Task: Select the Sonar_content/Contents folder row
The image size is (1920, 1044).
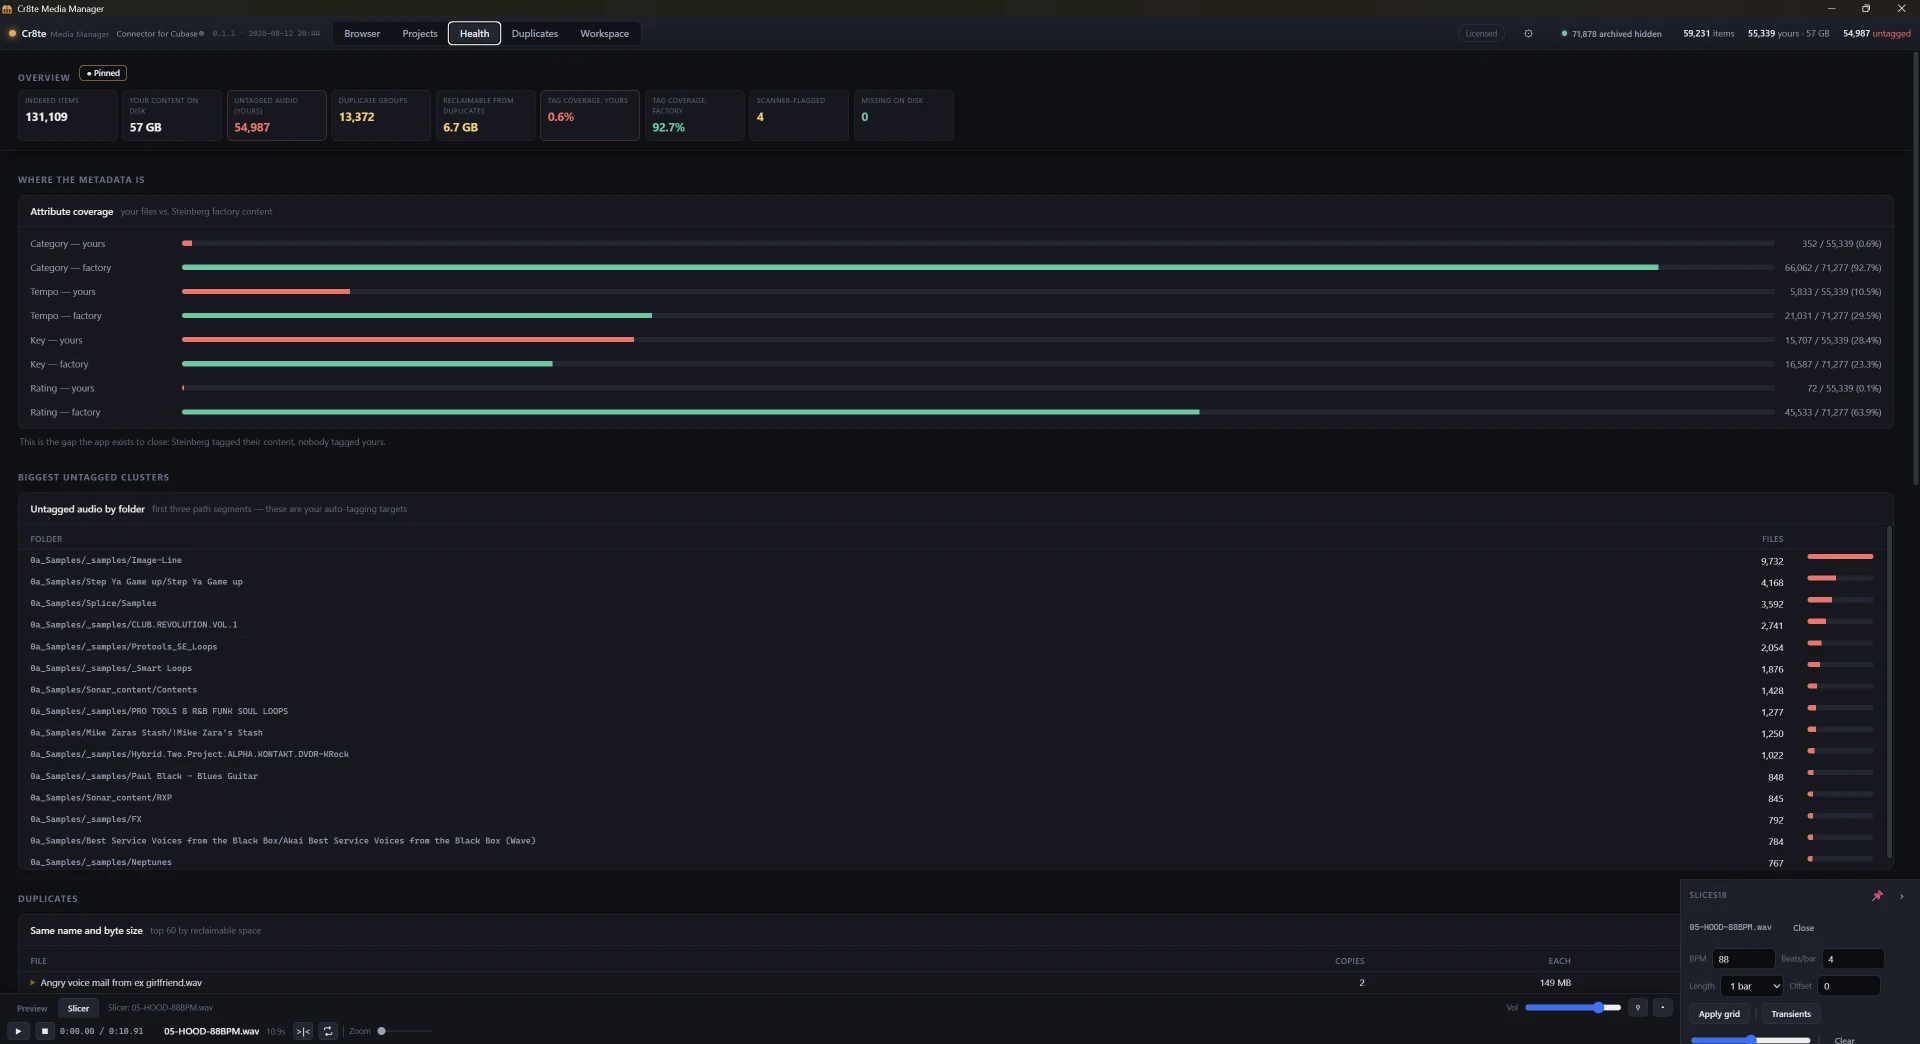Action: (952, 690)
